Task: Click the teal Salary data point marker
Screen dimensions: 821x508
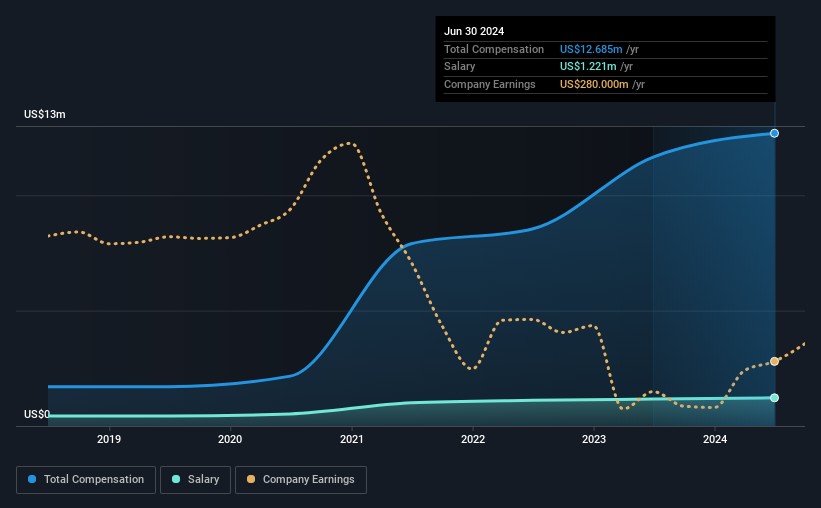Action: (774, 398)
